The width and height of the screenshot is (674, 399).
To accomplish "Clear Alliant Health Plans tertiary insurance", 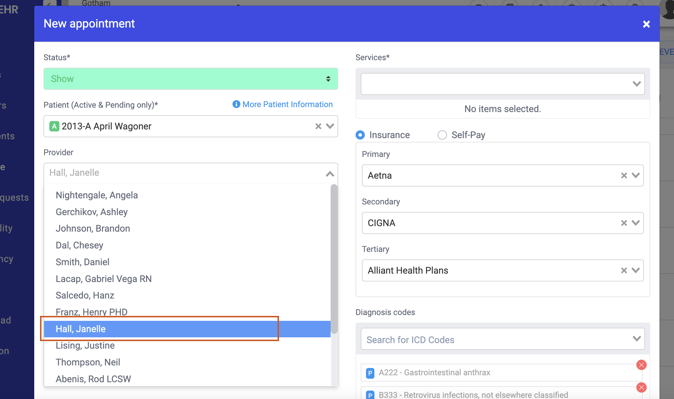I will pyautogui.click(x=624, y=270).
